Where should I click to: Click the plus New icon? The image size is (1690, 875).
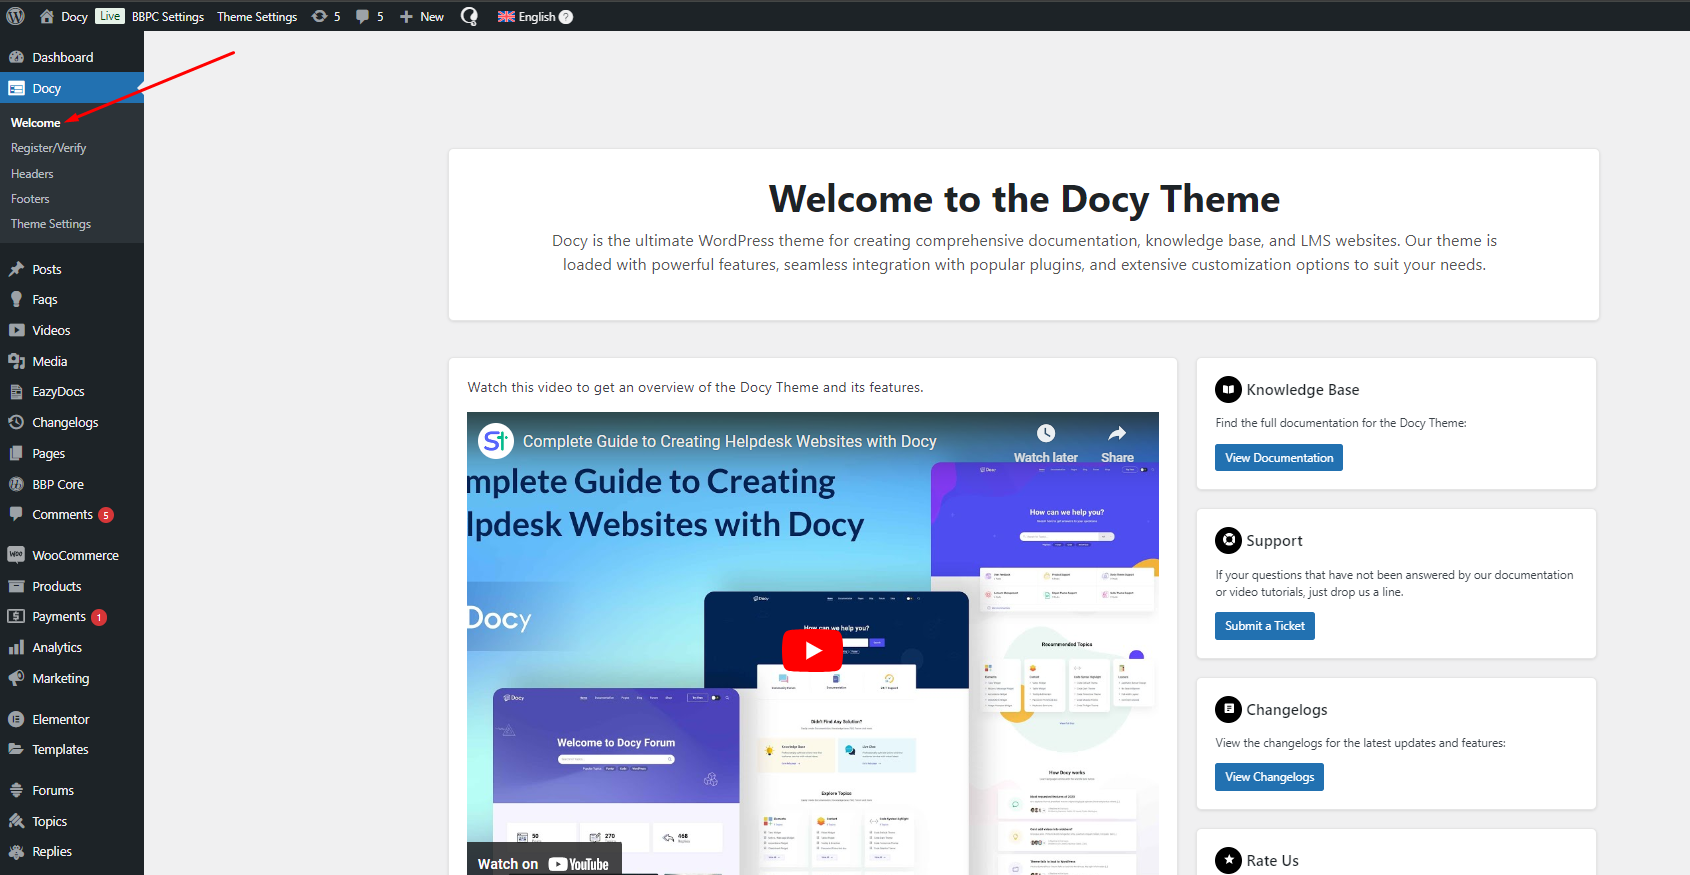(x=406, y=16)
